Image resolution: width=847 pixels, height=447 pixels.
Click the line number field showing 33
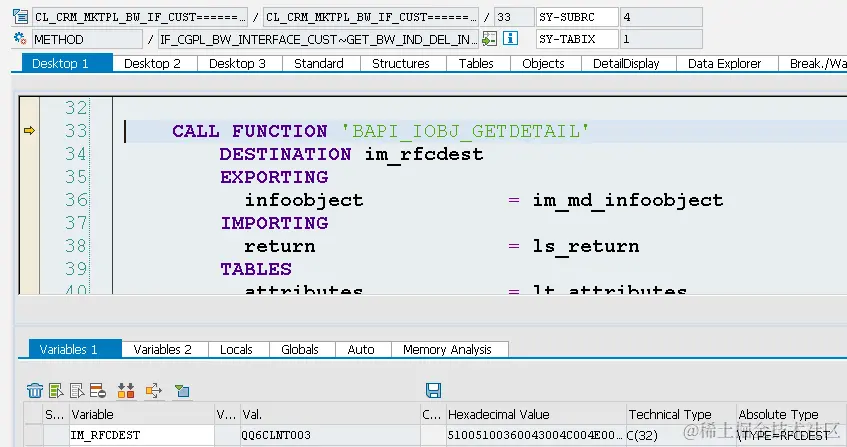click(x=514, y=17)
